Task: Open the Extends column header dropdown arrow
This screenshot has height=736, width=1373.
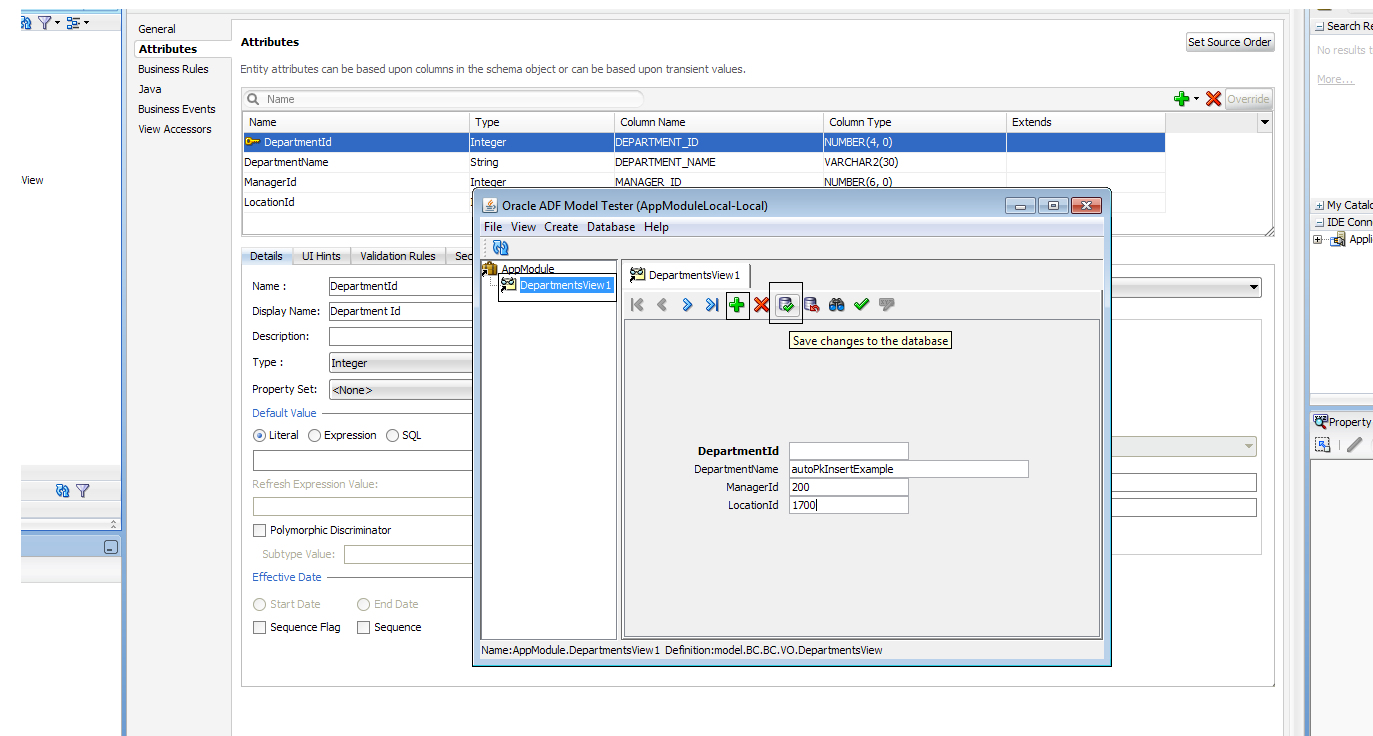Action: [x=1264, y=121]
